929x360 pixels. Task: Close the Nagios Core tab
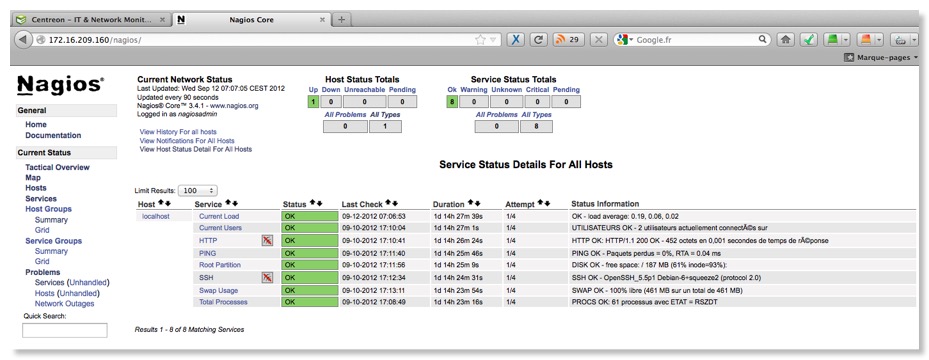point(322,20)
